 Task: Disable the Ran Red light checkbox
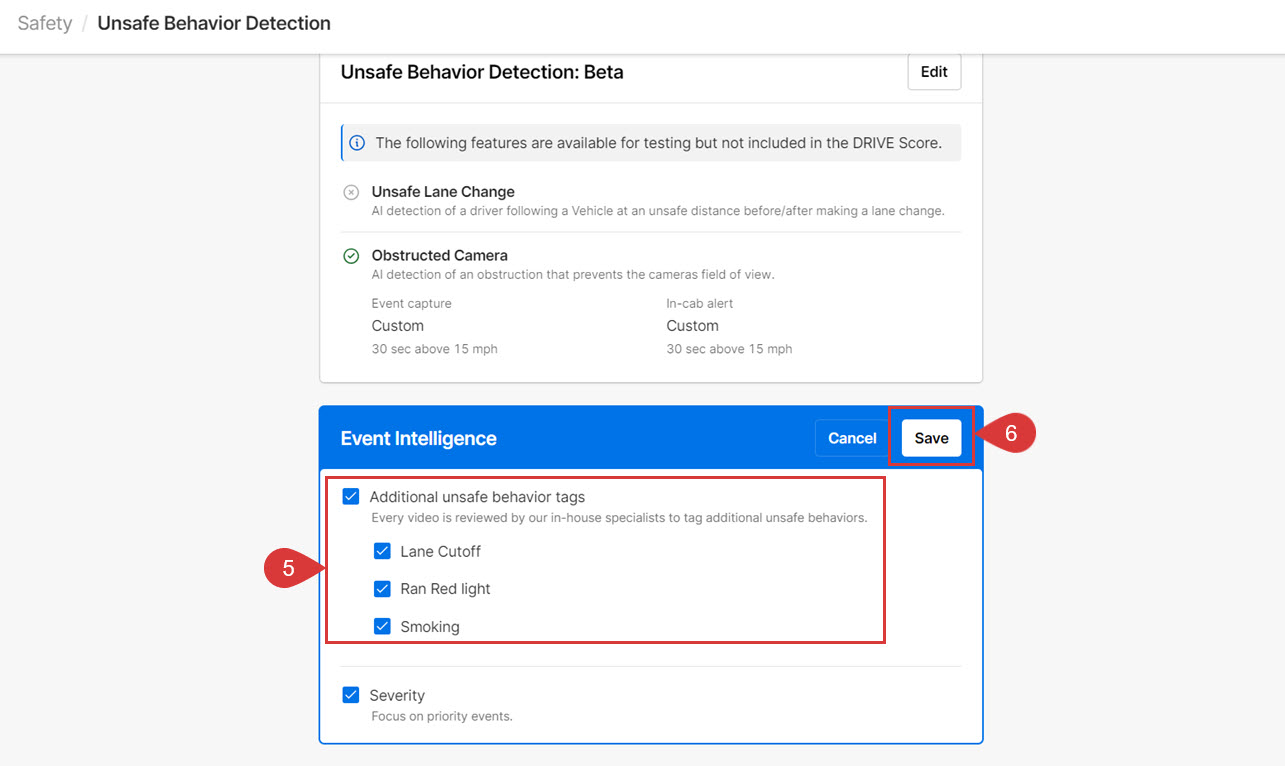pos(382,589)
